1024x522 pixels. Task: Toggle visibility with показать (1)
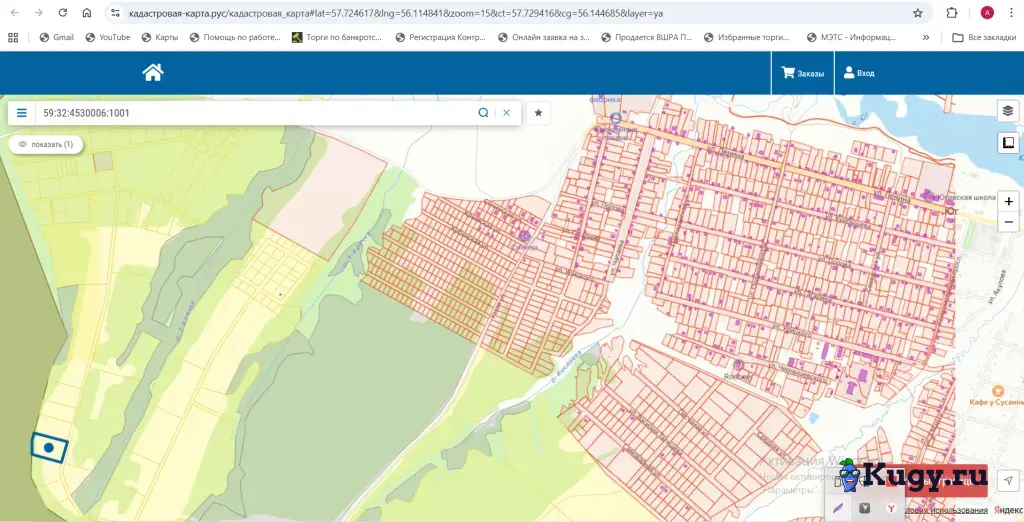(46, 144)
